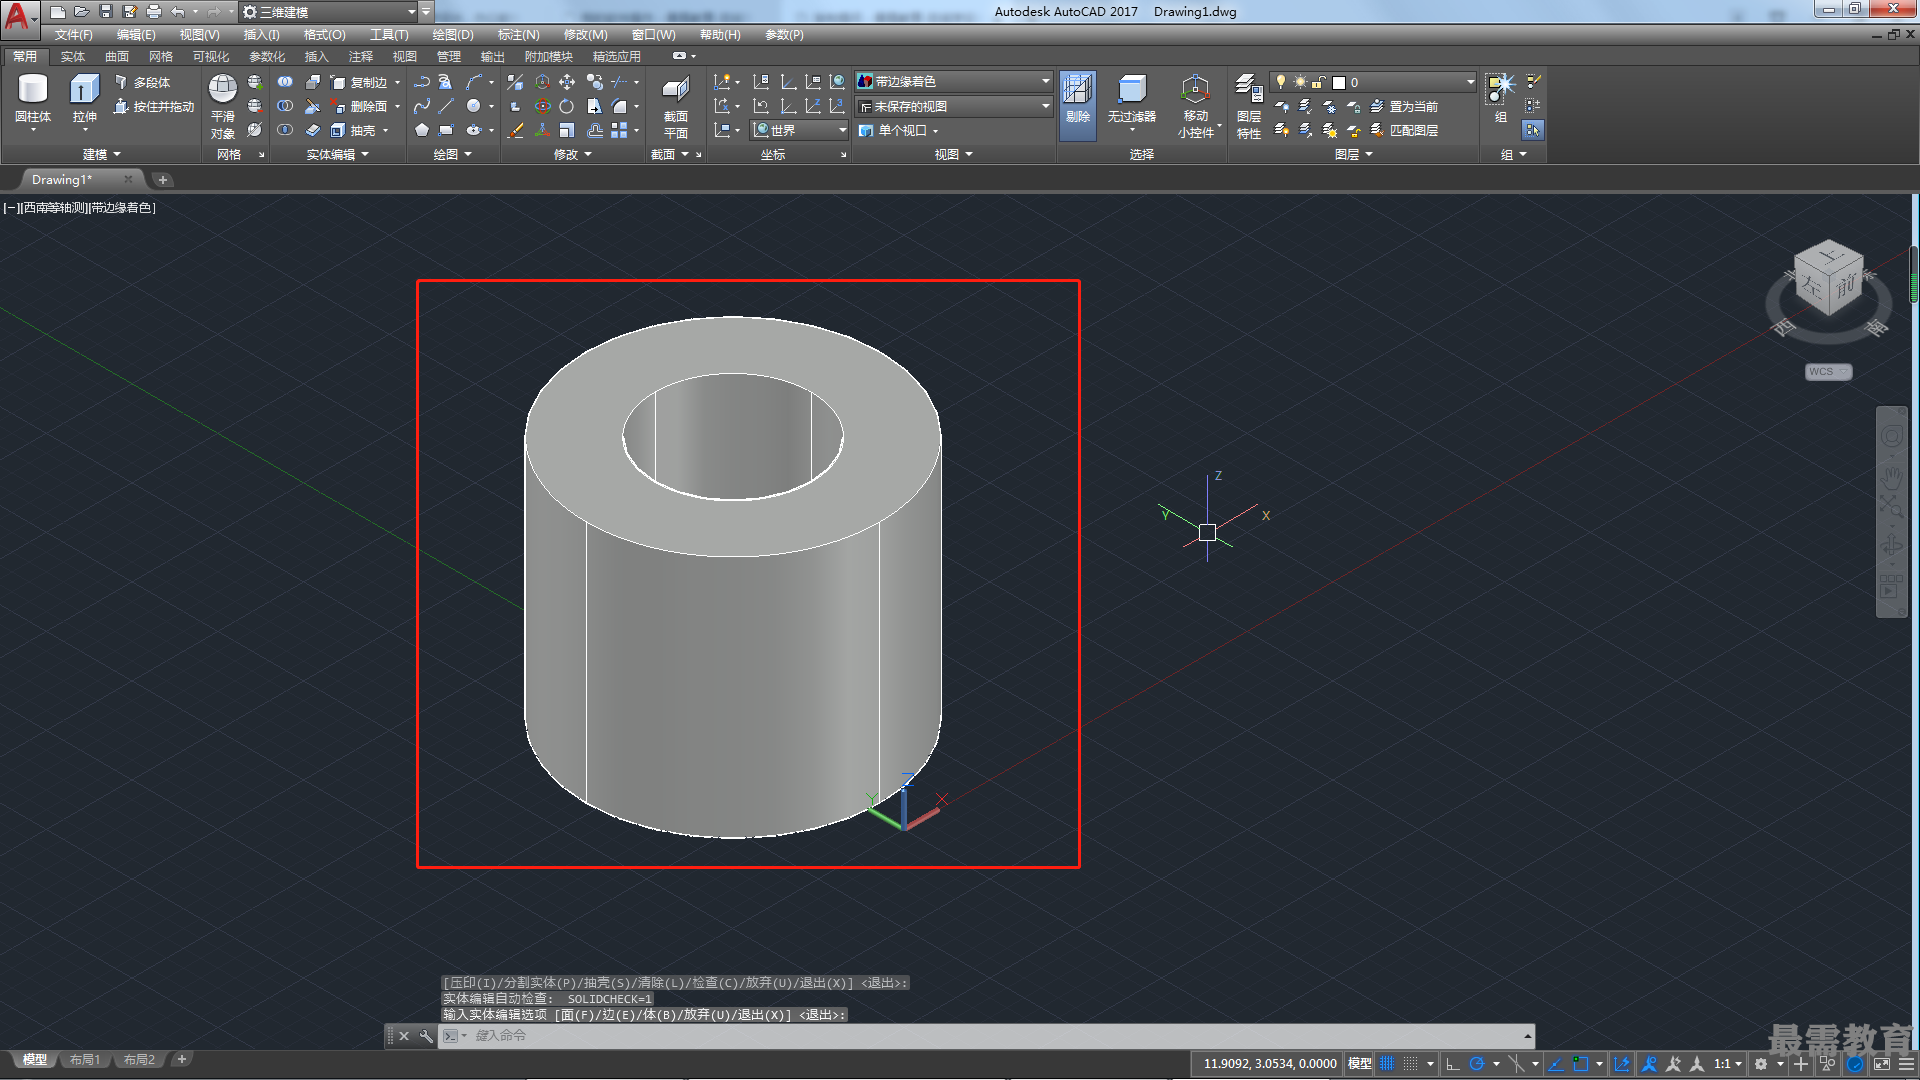Click the Save icon in quick access toolbar
Image resolution: width=1920 pixels, height=1080 pixels.
106,12
